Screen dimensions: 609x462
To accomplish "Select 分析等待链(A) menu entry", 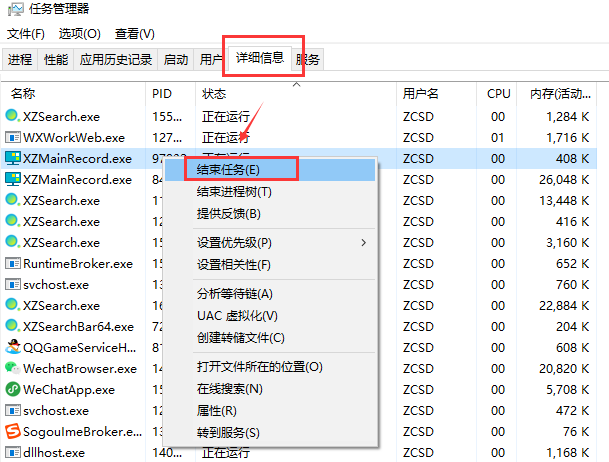I will [270, 294].
